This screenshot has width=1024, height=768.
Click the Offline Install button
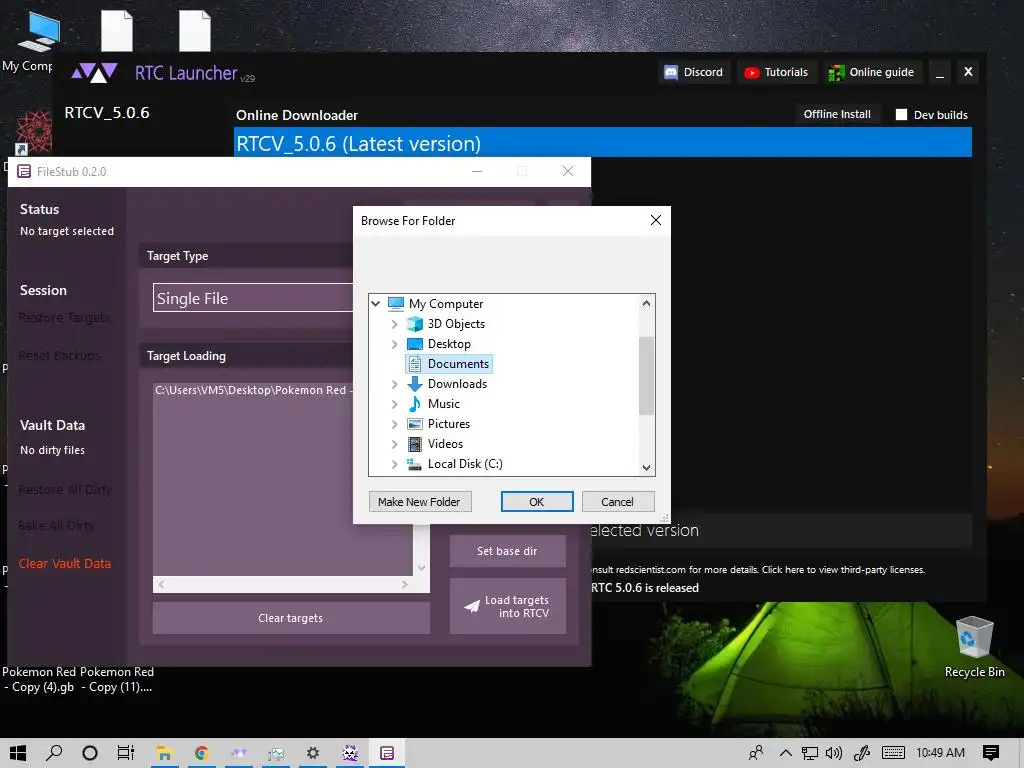(x=837, y=114)
